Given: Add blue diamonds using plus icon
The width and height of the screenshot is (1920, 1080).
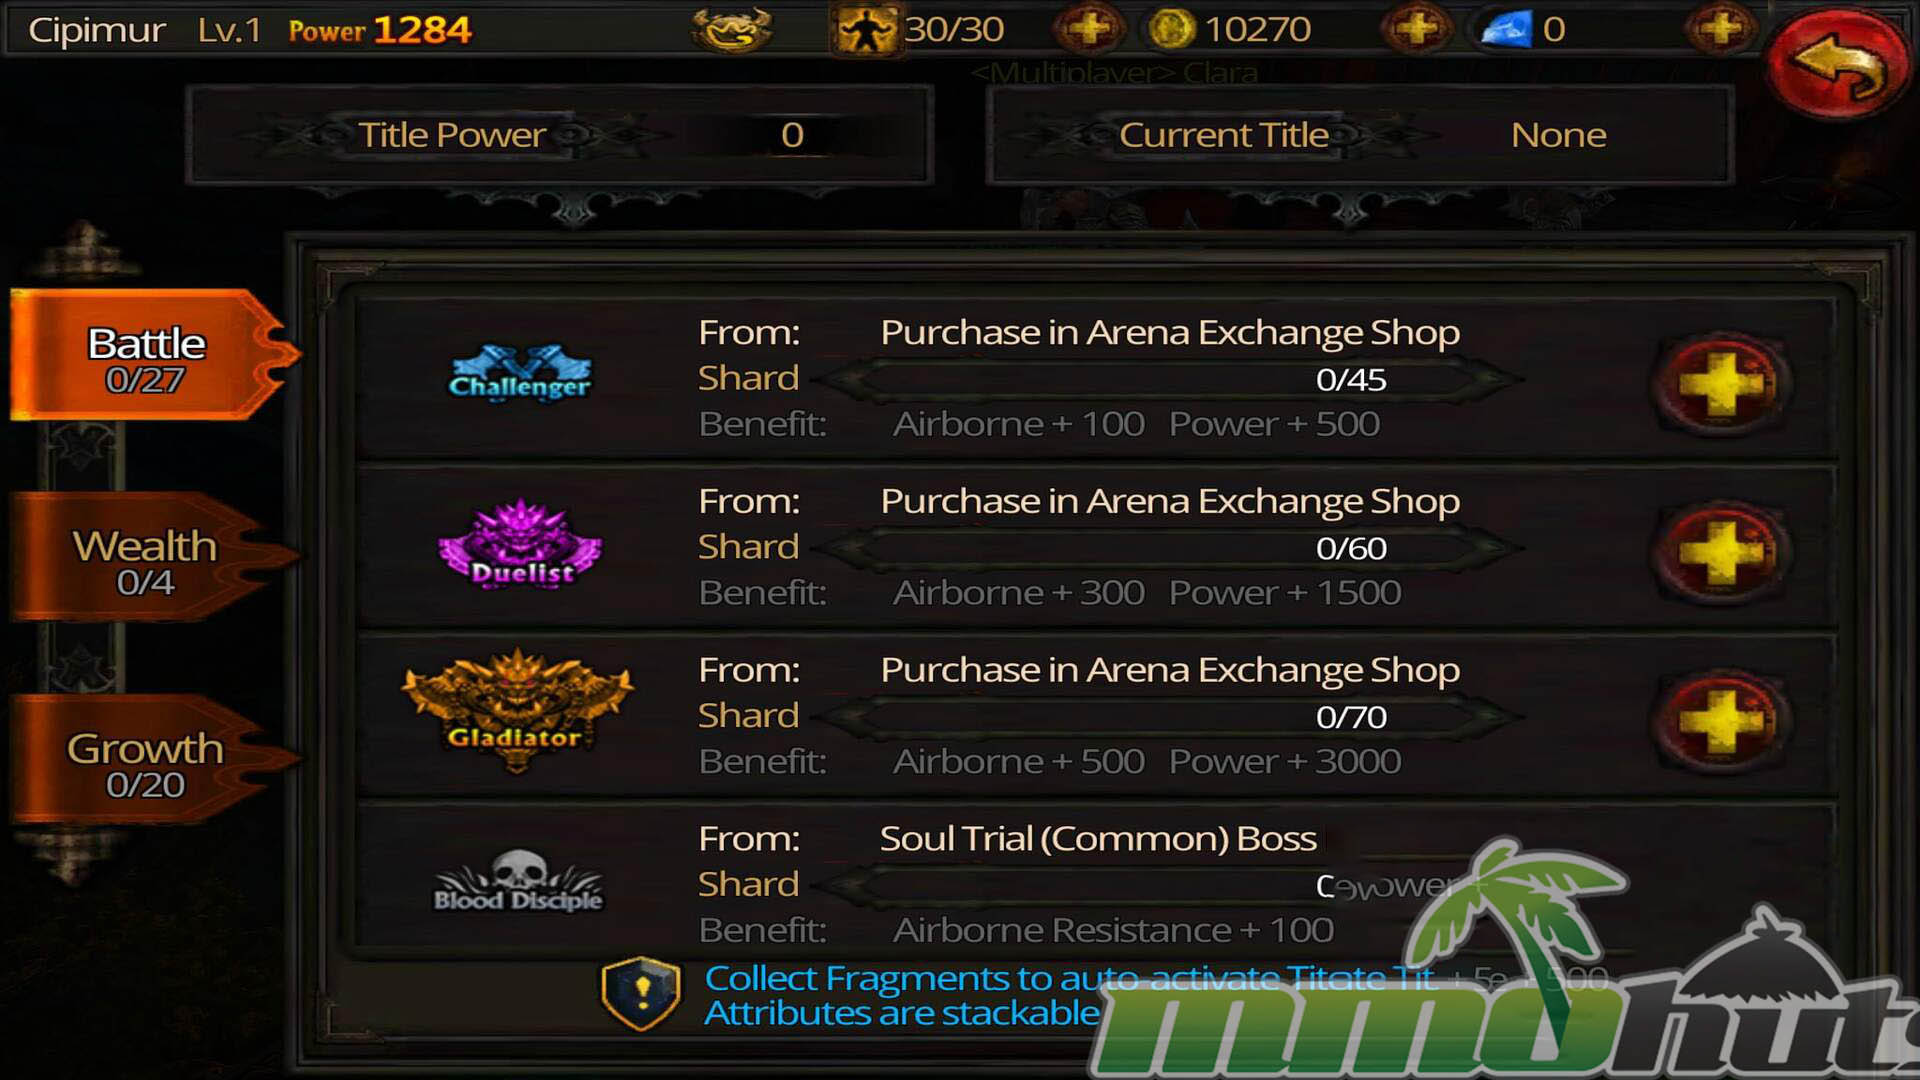Looking at the screenshot, I should point(1721,29).
